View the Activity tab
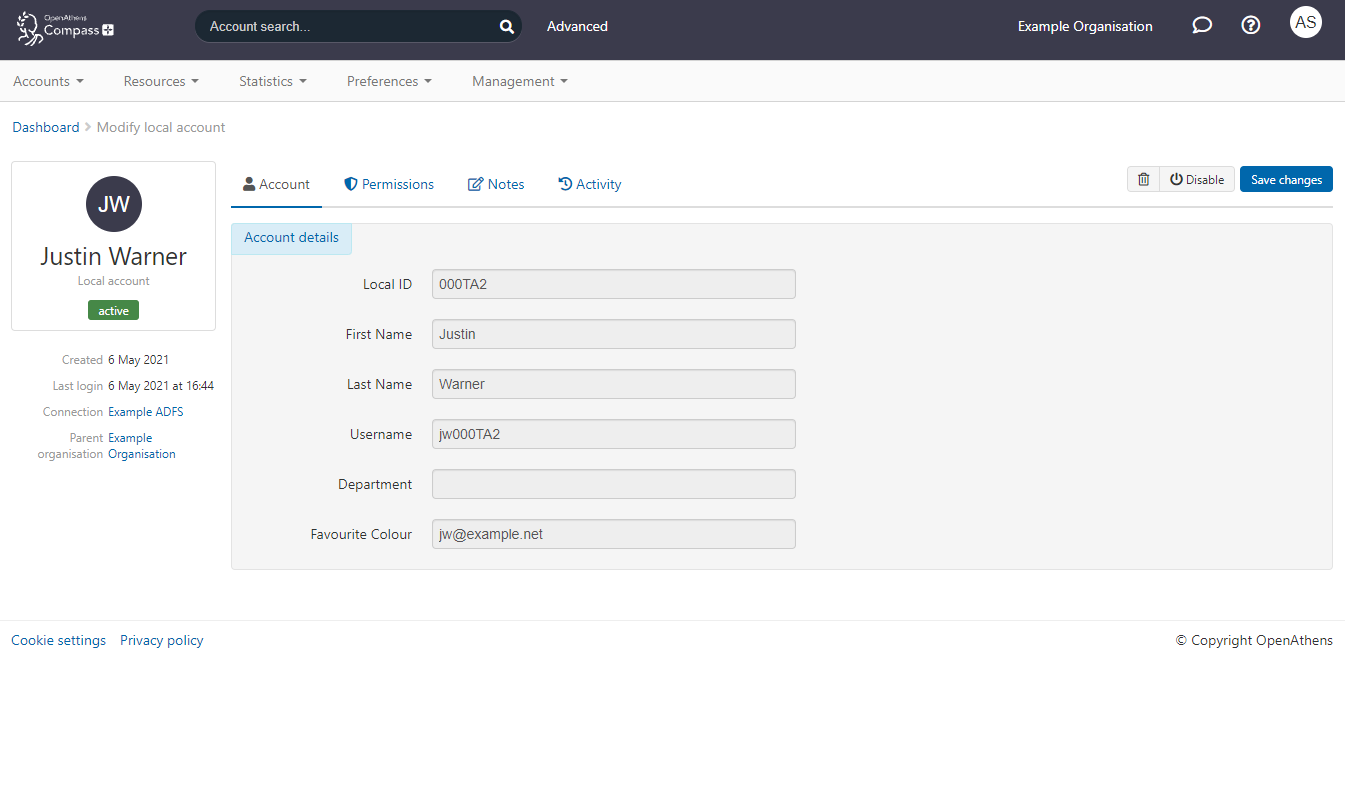Screen dimensions: 1345x806 pos(590,184)
